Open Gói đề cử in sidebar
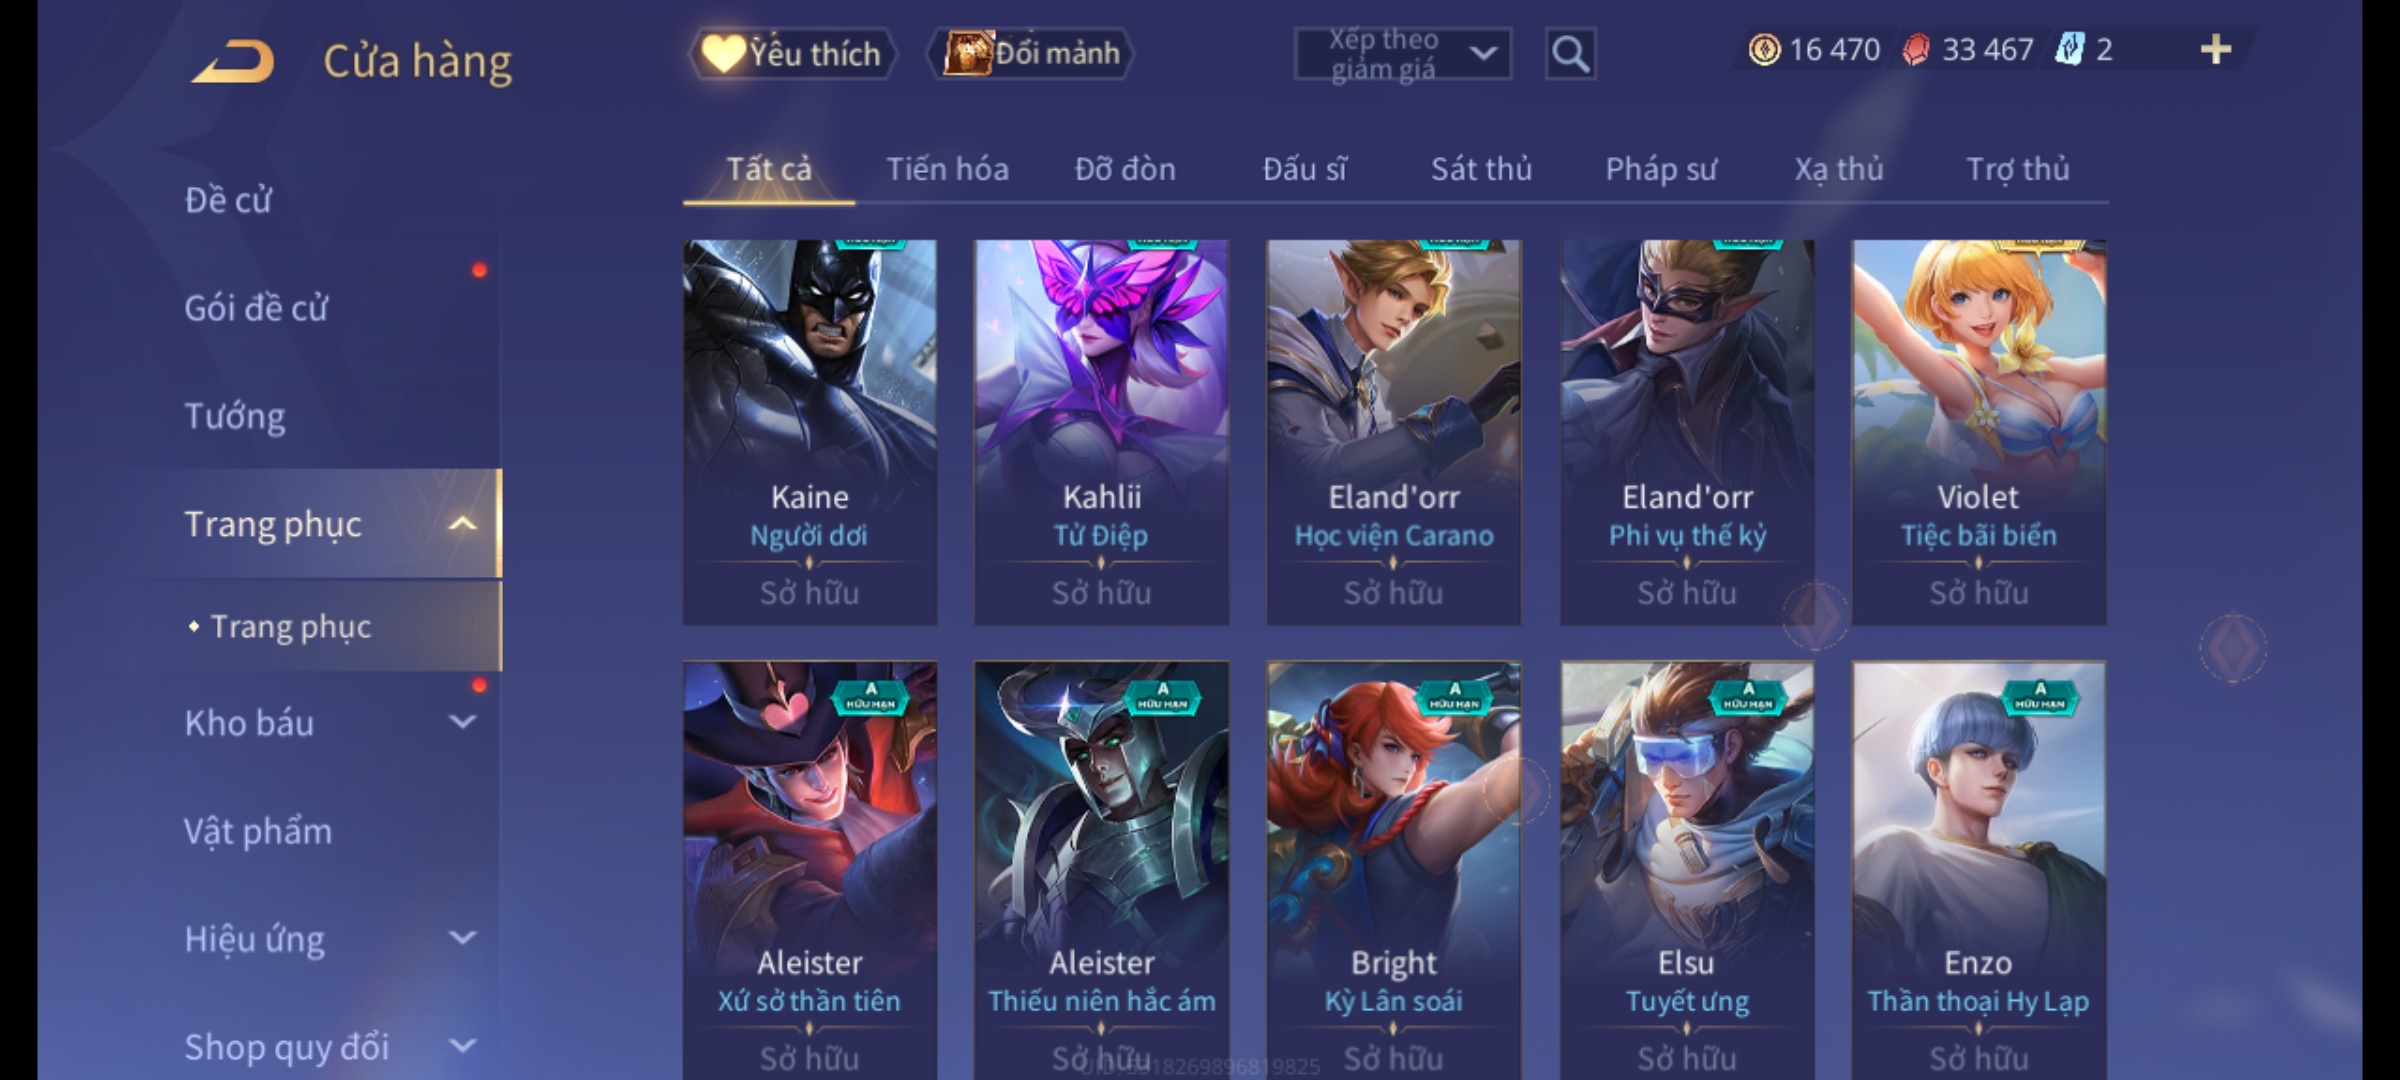 pos(256,308)
